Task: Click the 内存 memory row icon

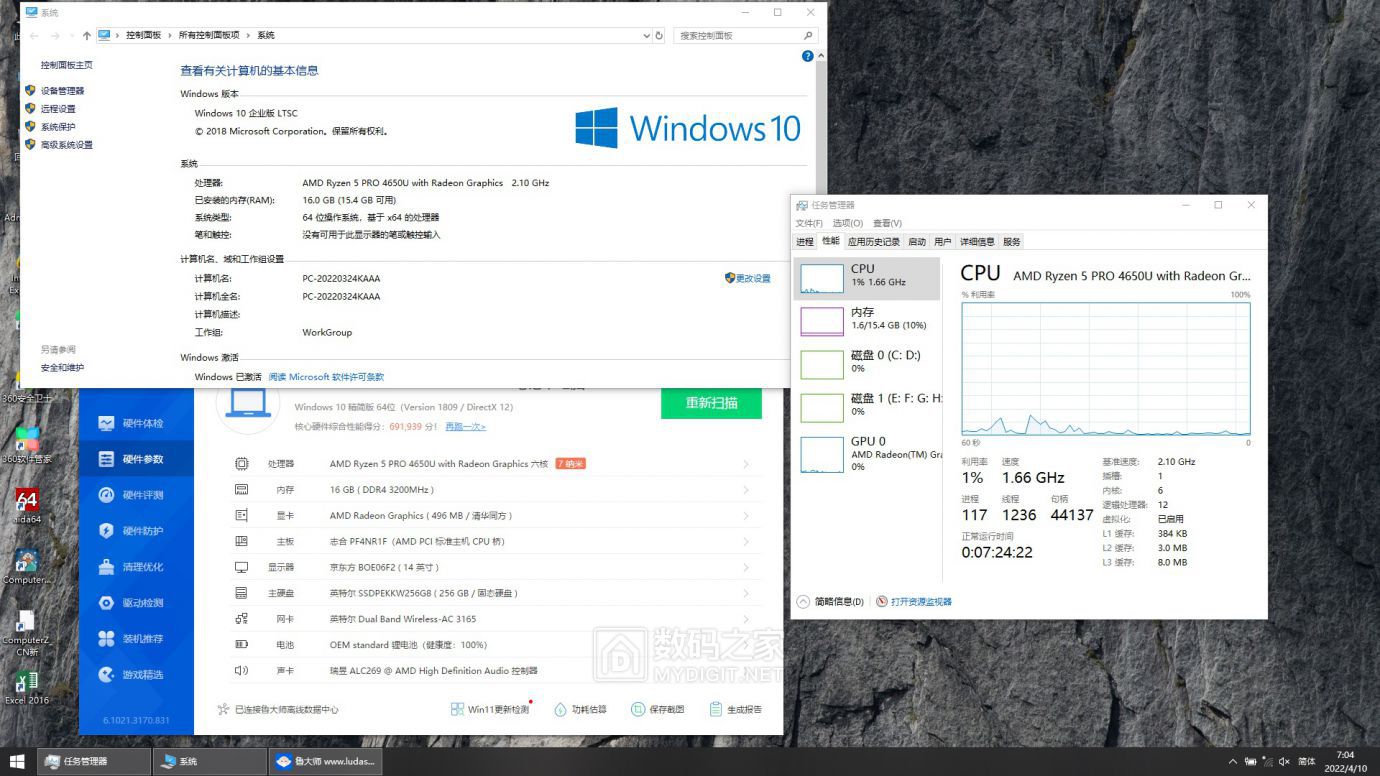Action: tap(241, 490)
